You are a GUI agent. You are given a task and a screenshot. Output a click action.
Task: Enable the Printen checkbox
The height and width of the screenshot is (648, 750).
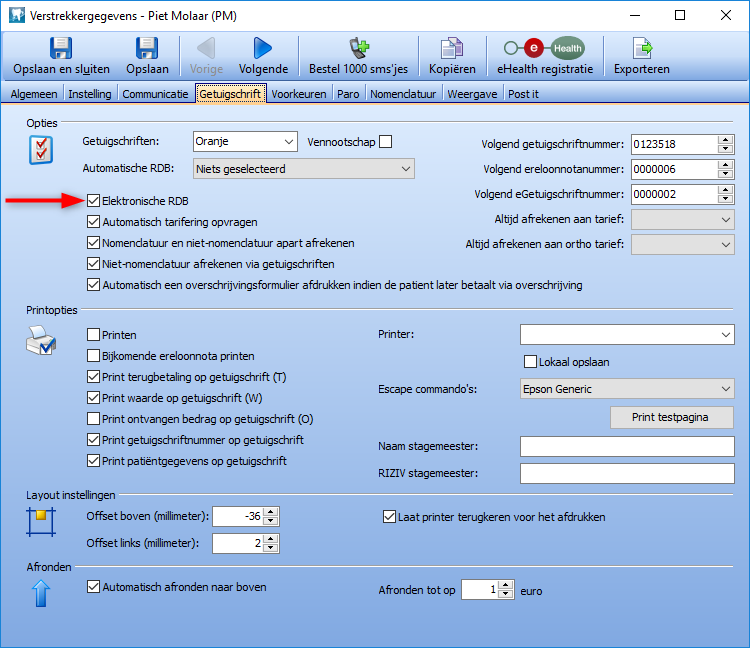[x=94, y=334]
